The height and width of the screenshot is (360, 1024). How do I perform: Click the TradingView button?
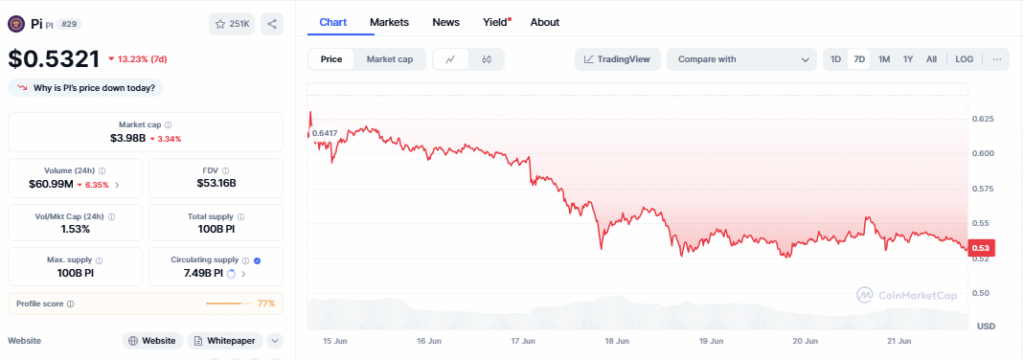pos(617,59)
